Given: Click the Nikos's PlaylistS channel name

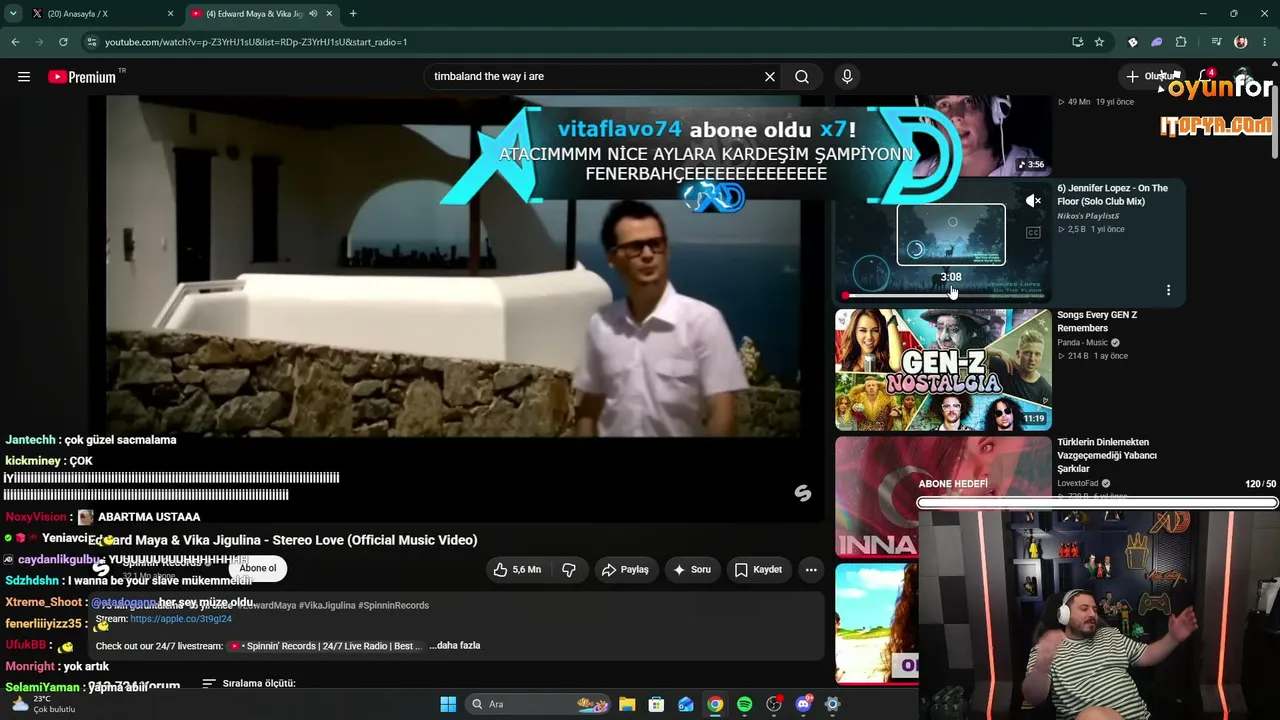Looking at the screenshot, I should (x=1088, y=216).
